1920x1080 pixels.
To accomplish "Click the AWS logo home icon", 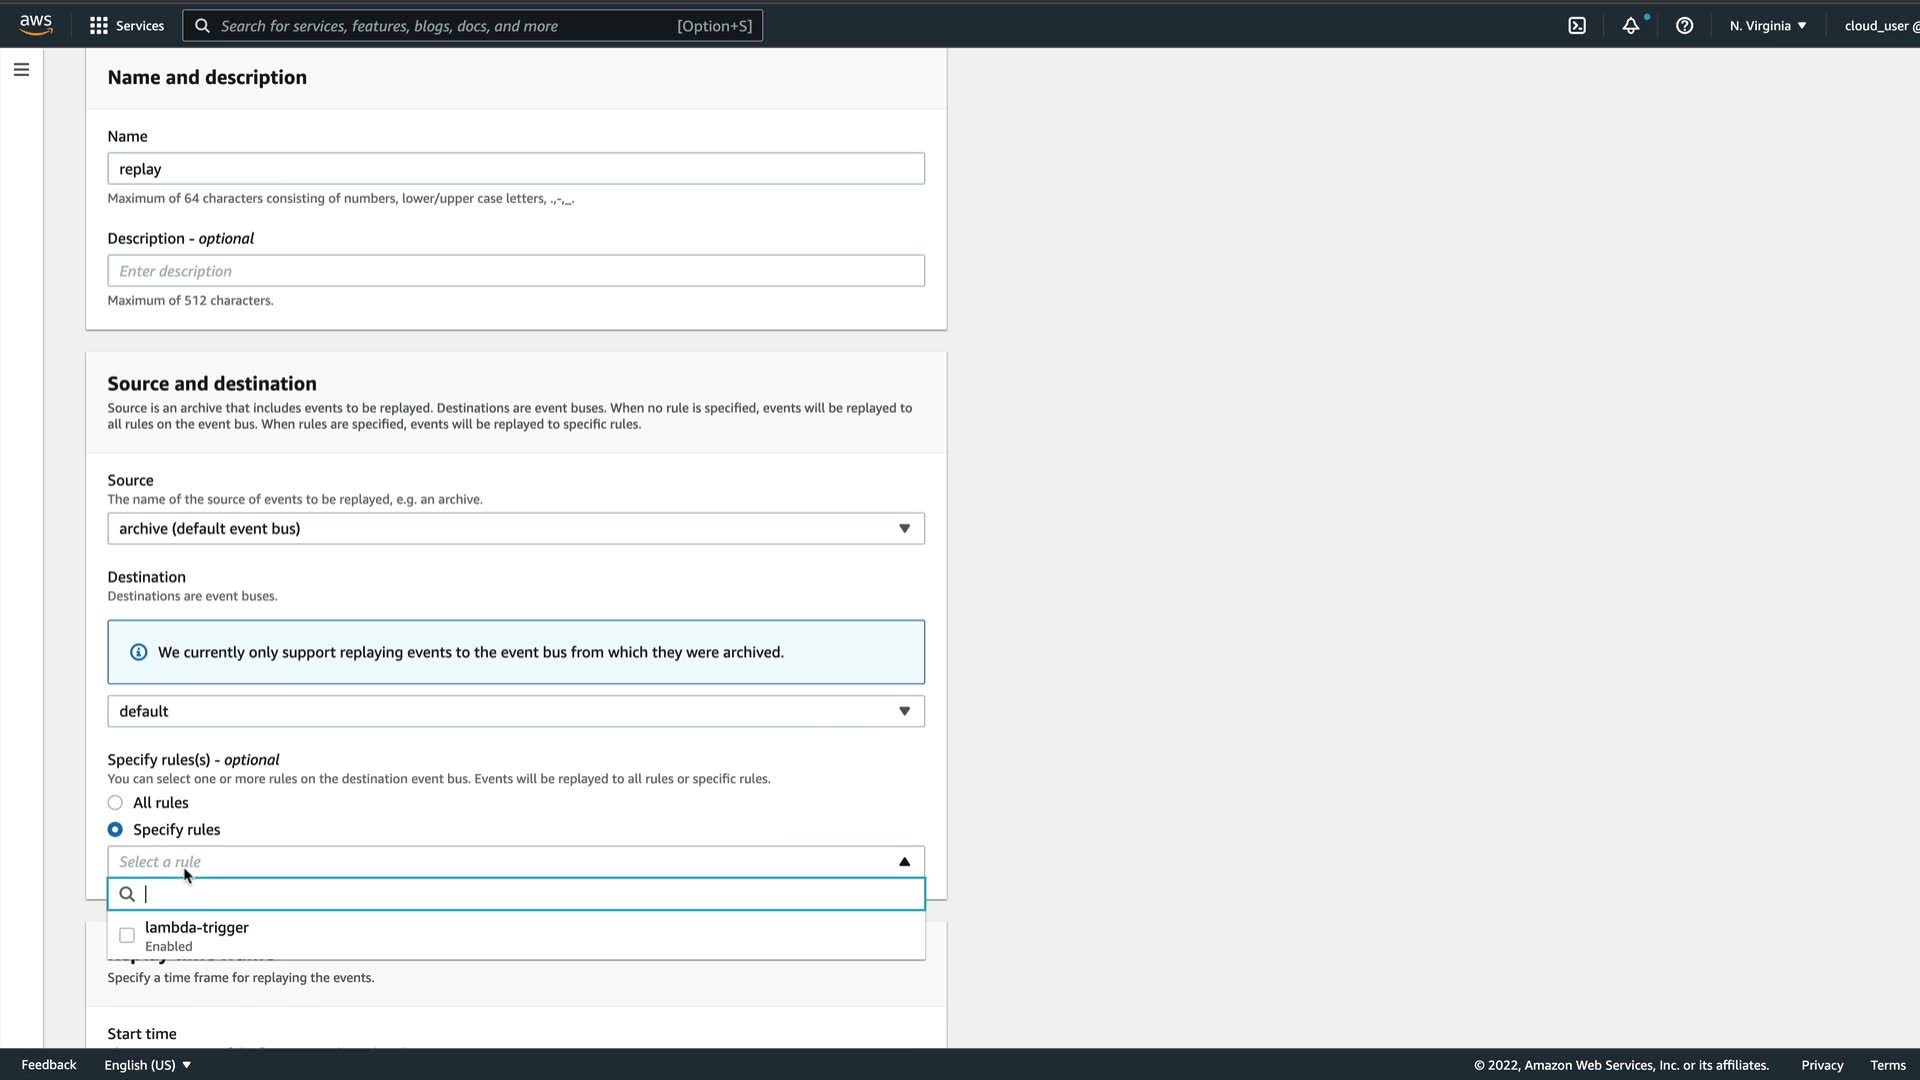I will click(35, 25).
